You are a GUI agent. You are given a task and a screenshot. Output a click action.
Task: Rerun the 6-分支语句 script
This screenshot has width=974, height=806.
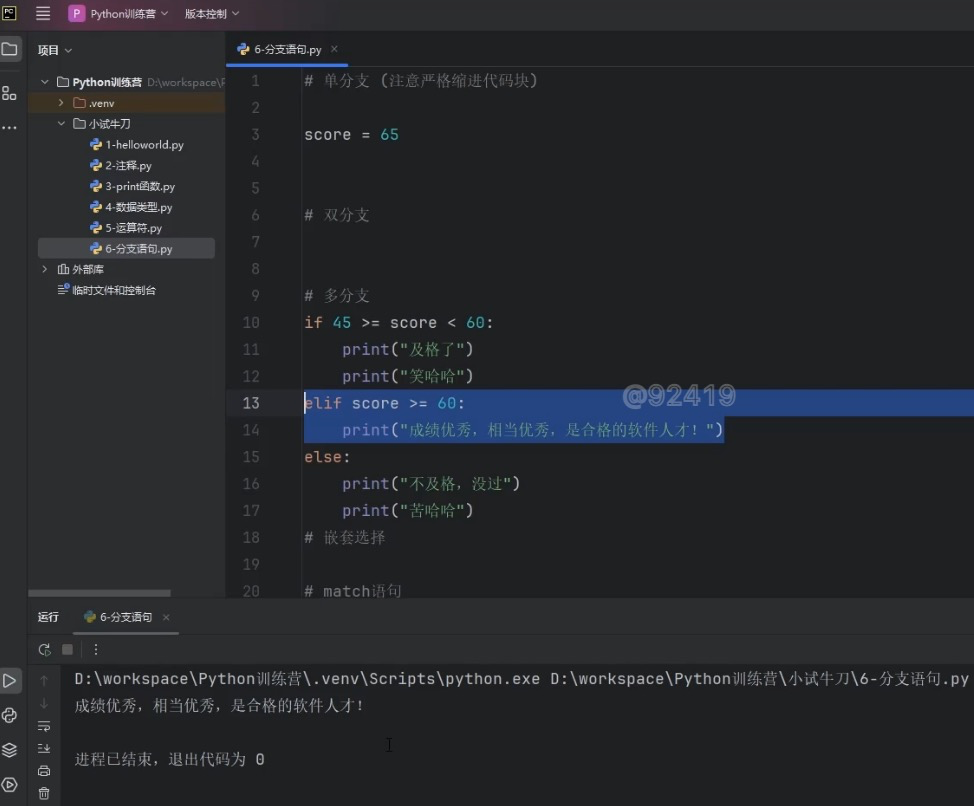tap(44, 650)
